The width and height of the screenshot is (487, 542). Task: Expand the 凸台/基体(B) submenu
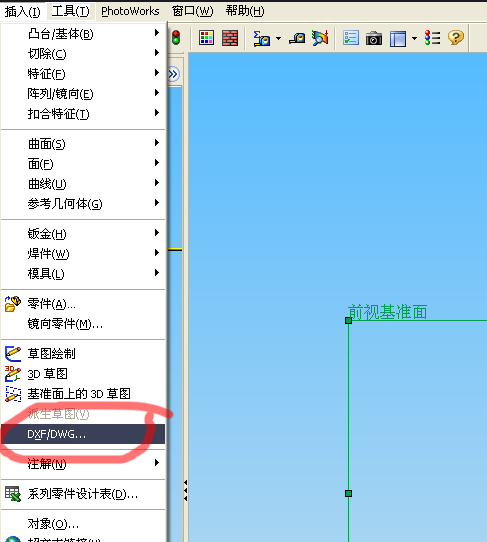tap(83, 34)
